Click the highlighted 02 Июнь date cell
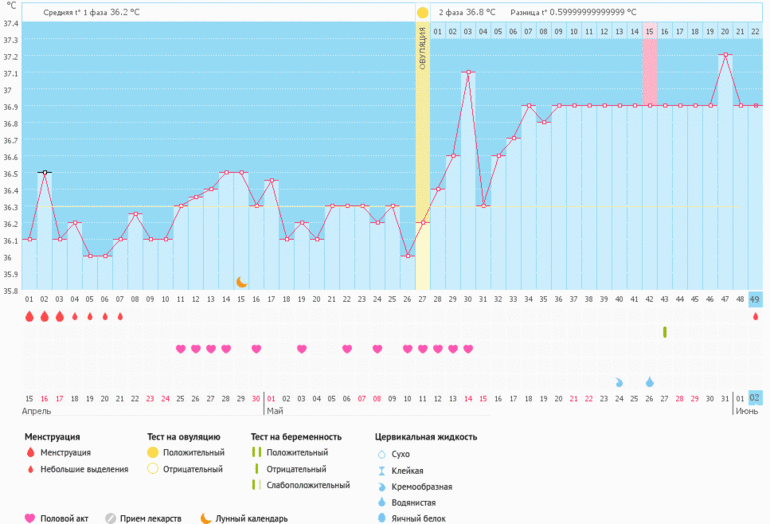 755,398
